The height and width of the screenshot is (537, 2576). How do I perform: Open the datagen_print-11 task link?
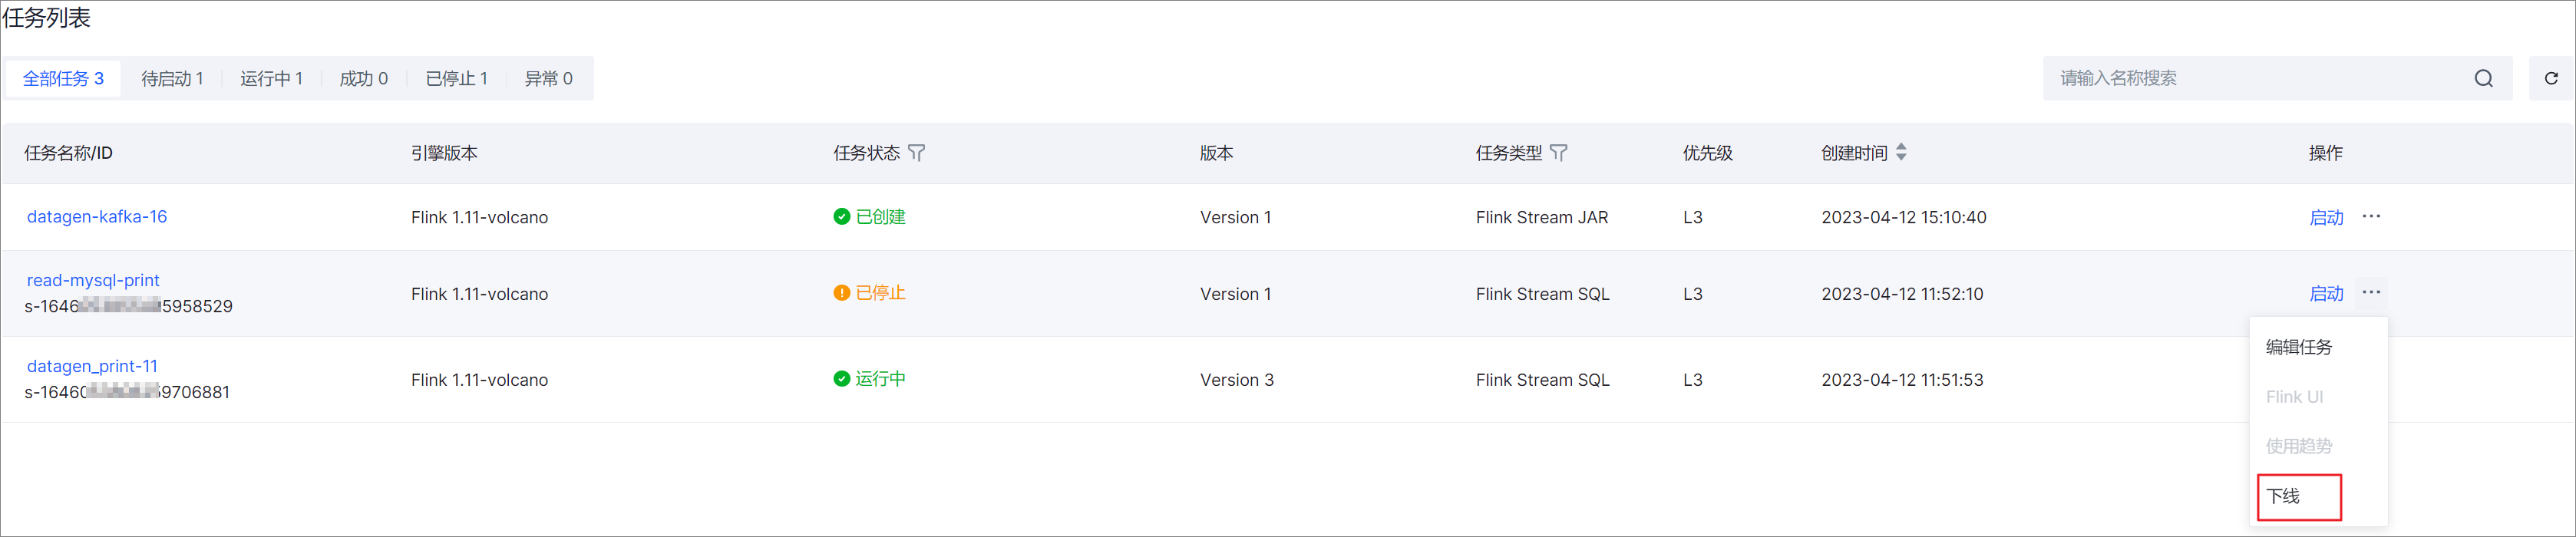(92, 367)
